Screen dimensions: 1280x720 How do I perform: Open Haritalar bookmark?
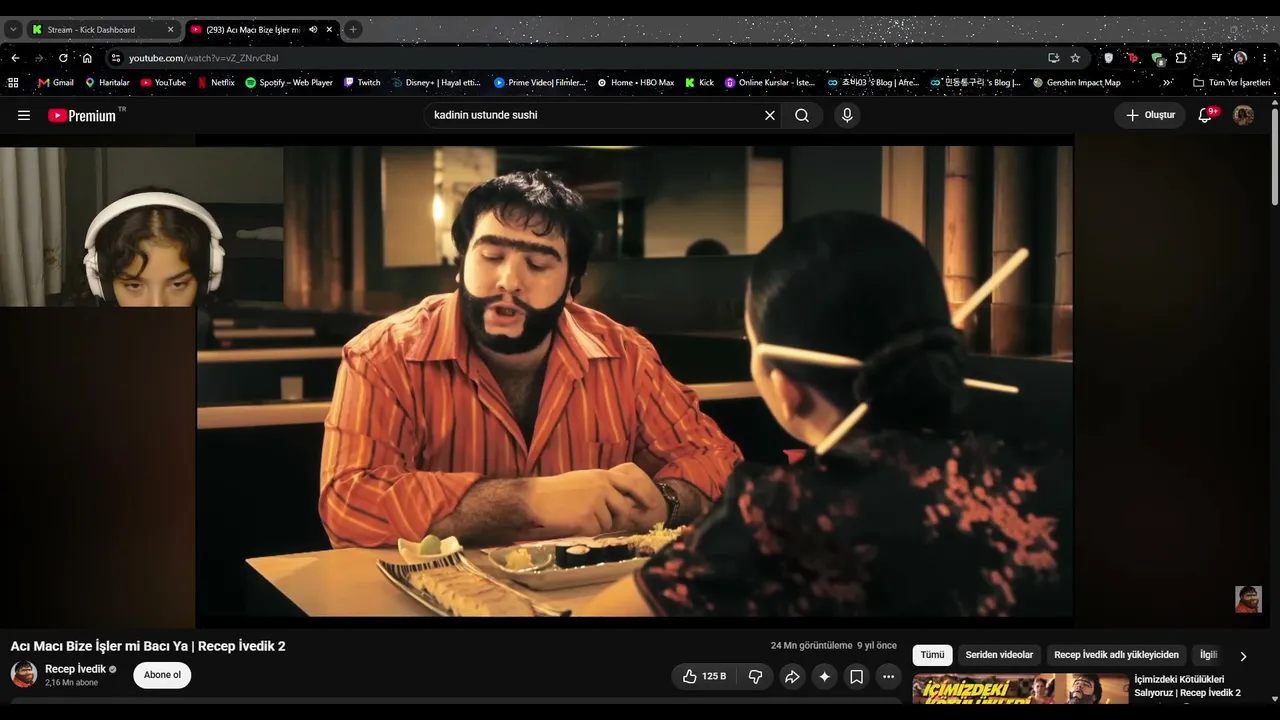(x=107, y=82)
